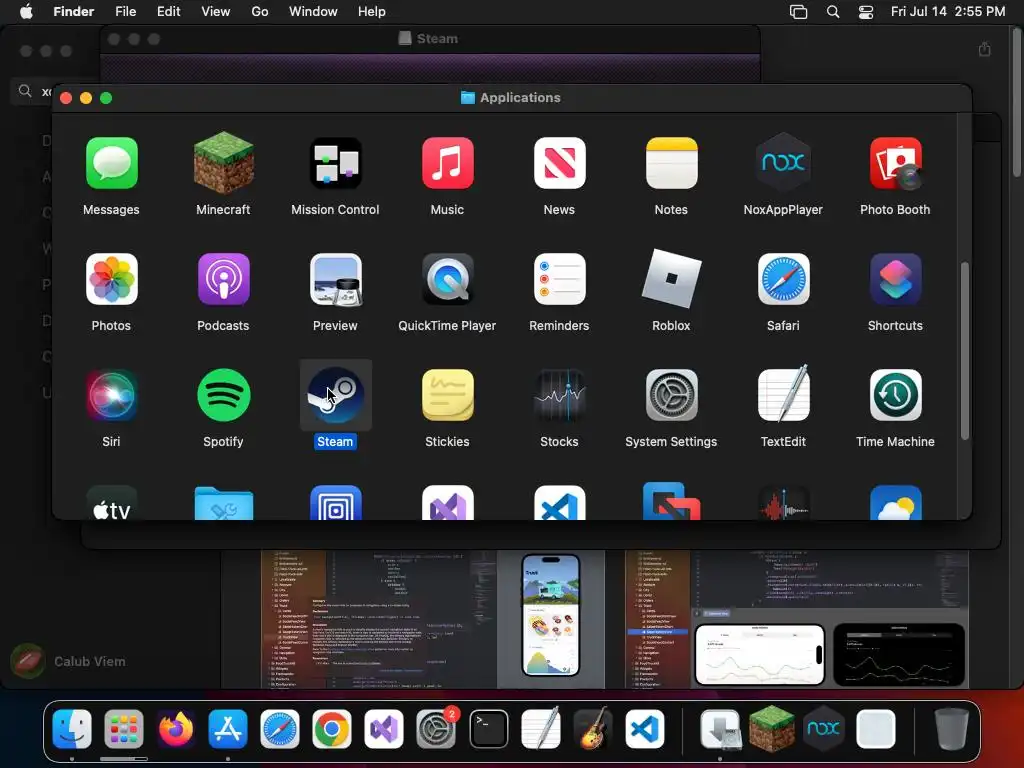This screenshot has height=768, width=1024.
Task: Select the Photo Booth app icon
Action: pyautogui.click(x=895, y=163)
